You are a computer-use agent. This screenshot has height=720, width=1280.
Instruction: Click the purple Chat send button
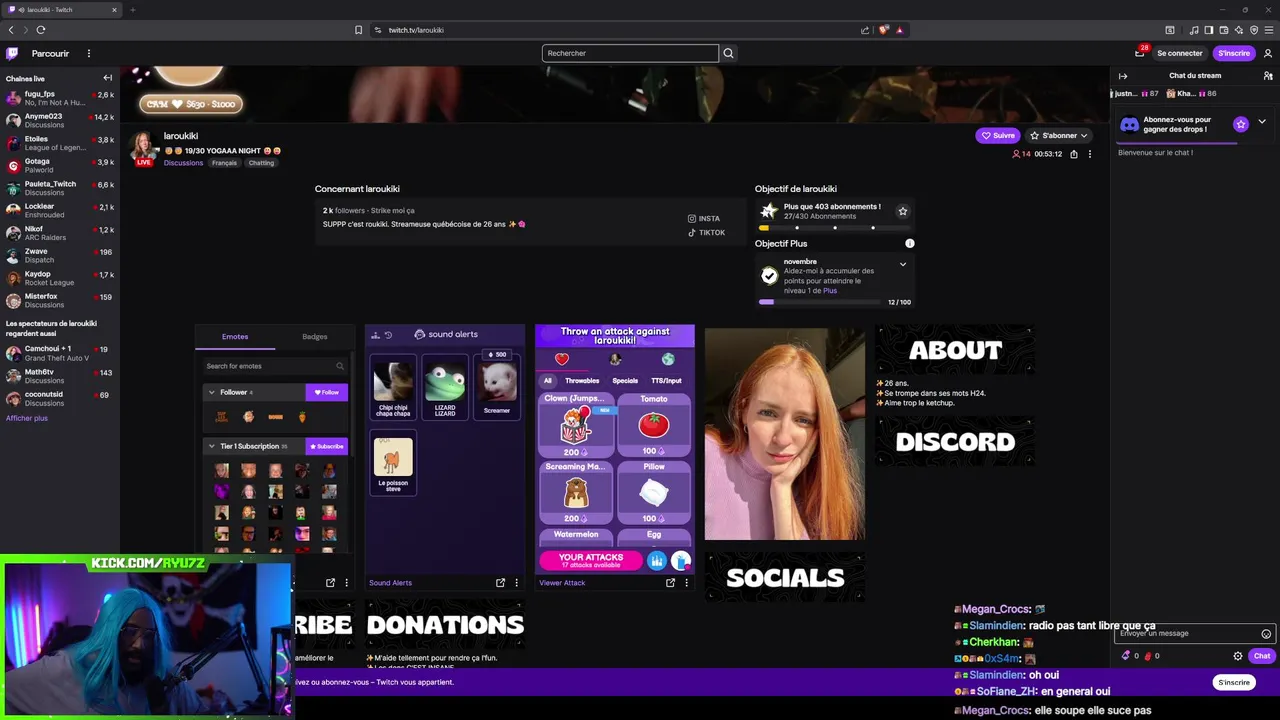1262,656
